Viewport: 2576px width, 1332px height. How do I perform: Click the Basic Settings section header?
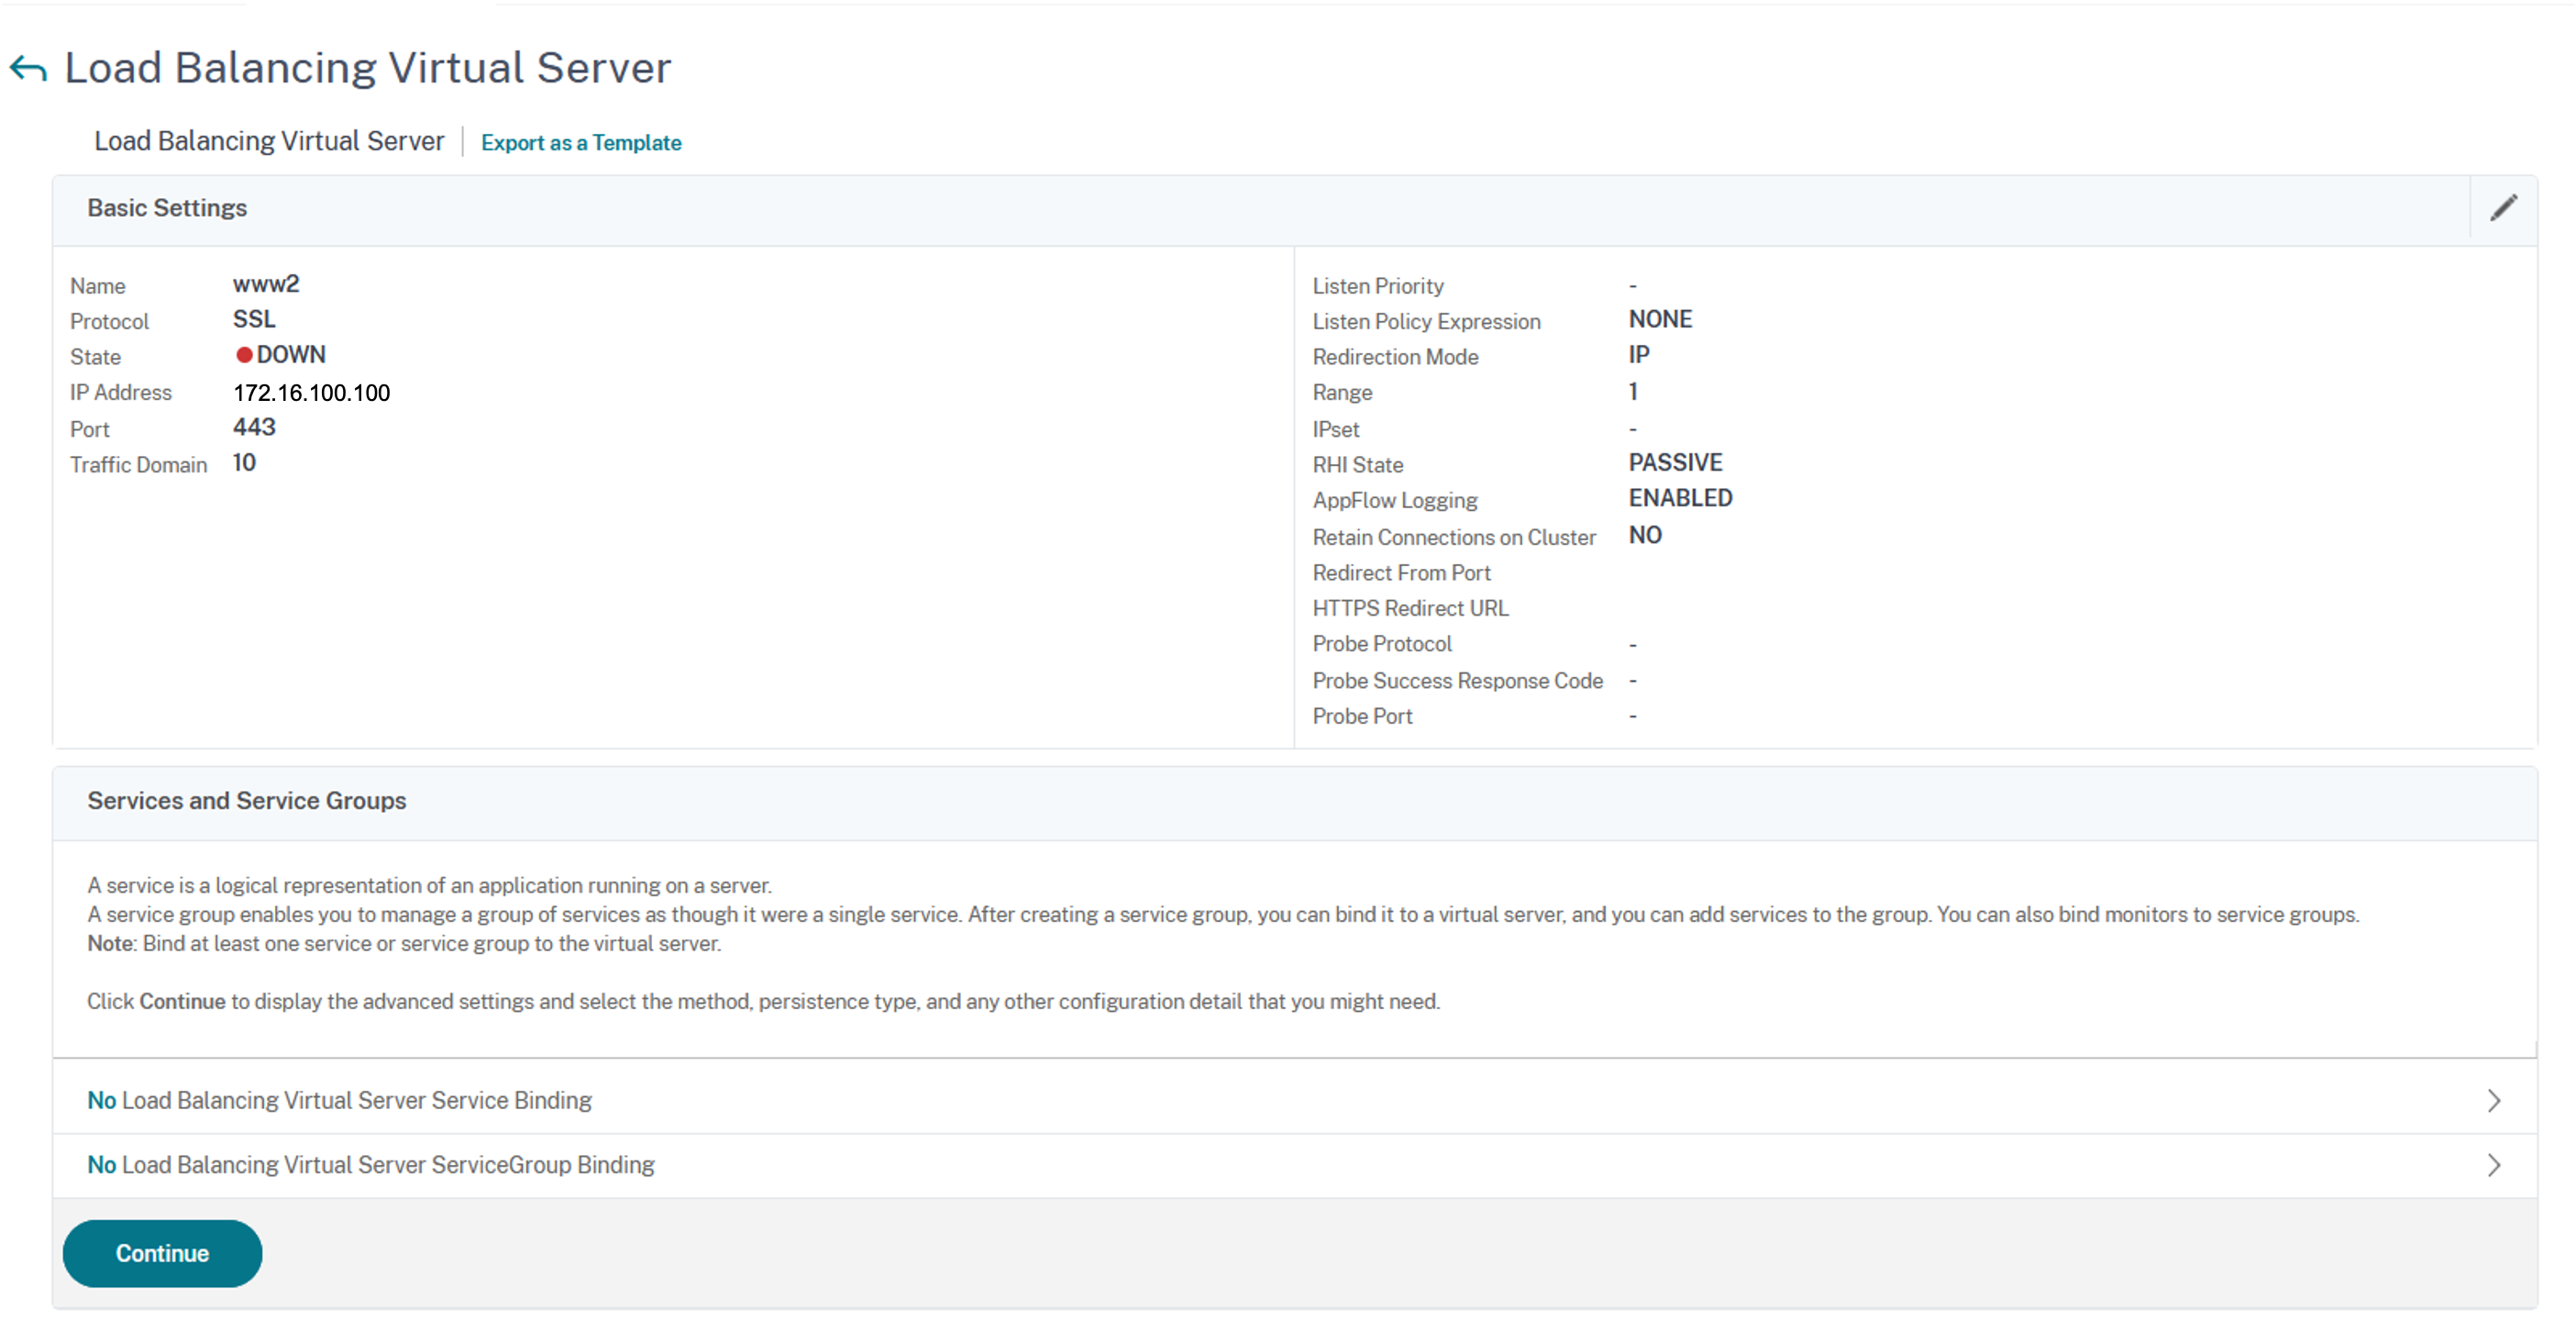[x=167, y=208]
